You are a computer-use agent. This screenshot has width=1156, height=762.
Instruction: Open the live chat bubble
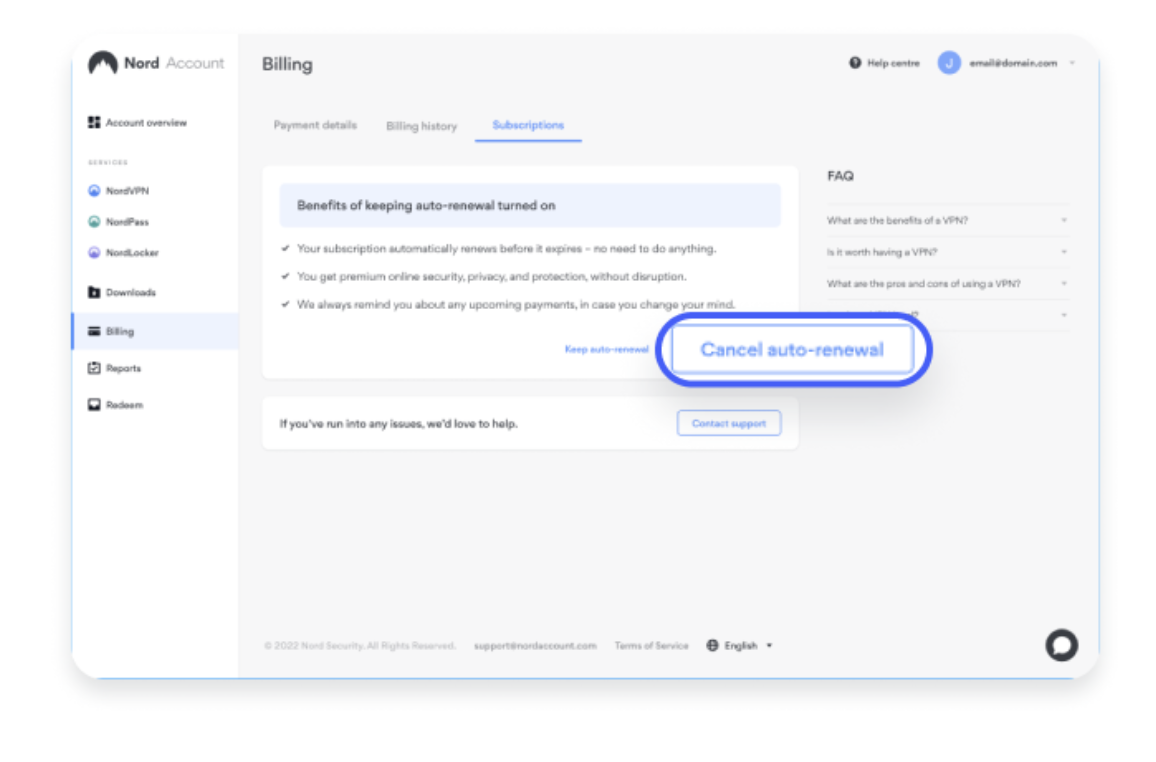[x=1061, y=645]
